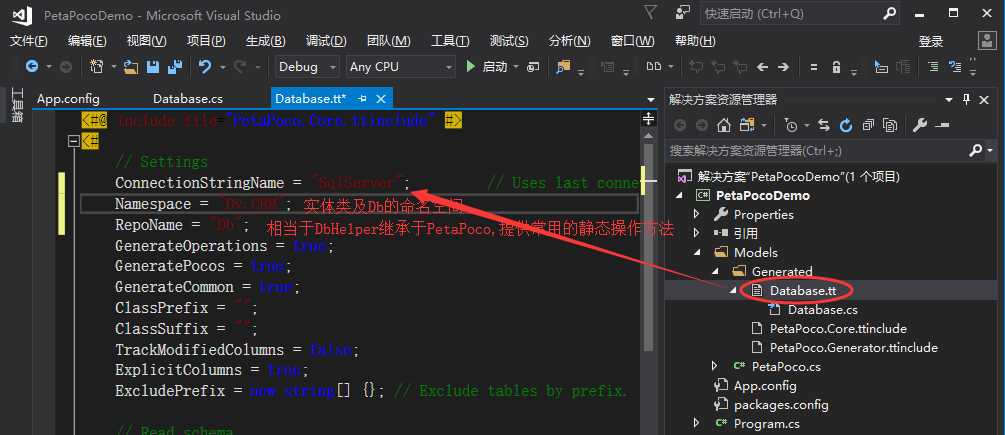Click the uncomment selection lines icon
The height and width of the screenshot is (435, 1005).
coord(955,67)
